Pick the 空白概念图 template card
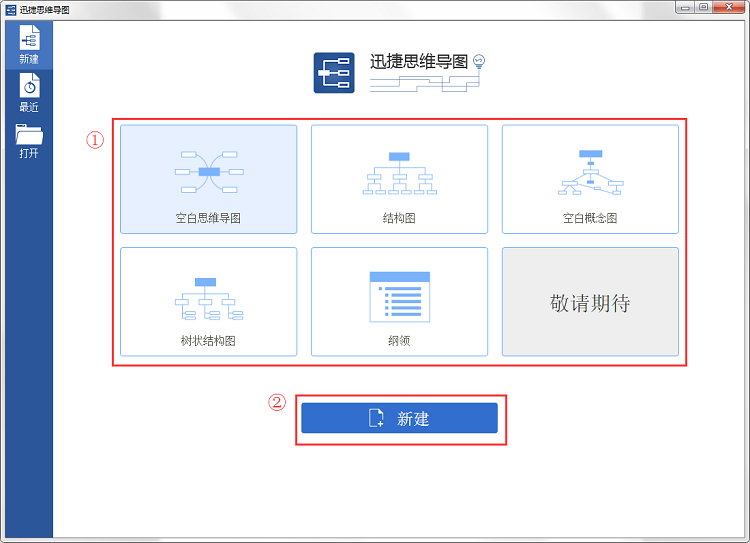The height and width of the screenshot is (543, 750). 590,179
